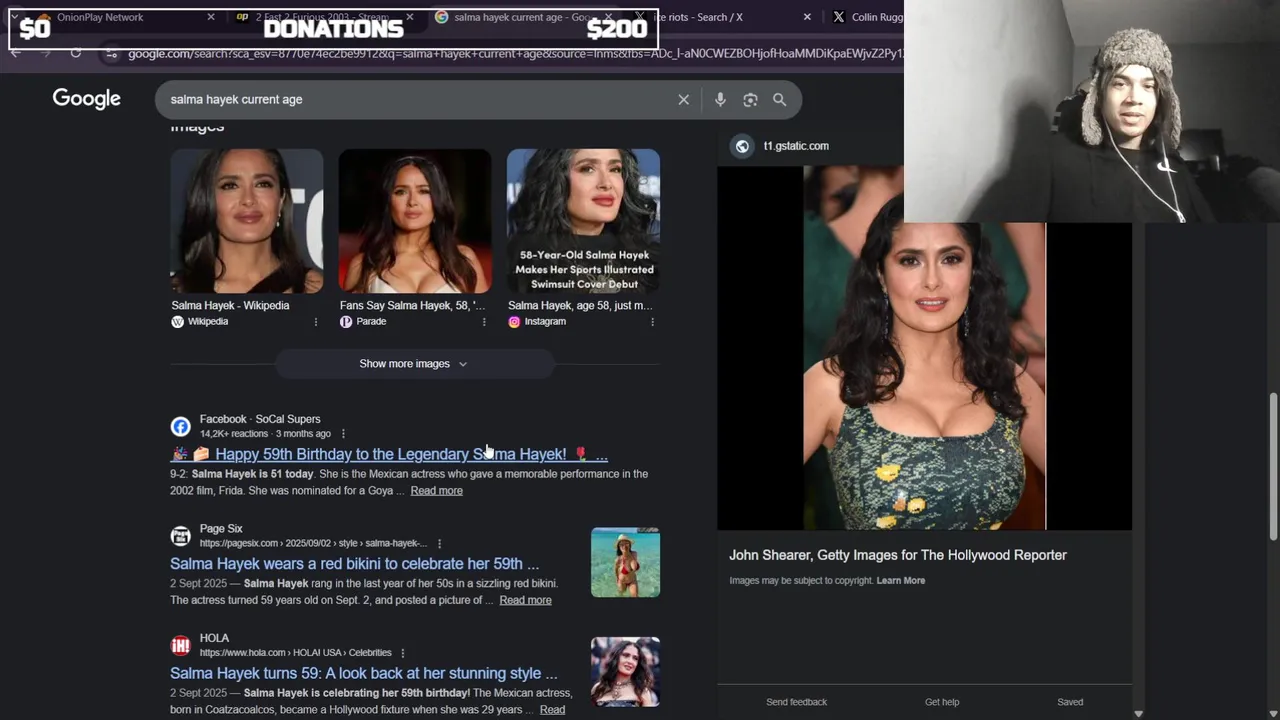Click the HOLA site icon

pyautogui.click(x=180, y=645)
